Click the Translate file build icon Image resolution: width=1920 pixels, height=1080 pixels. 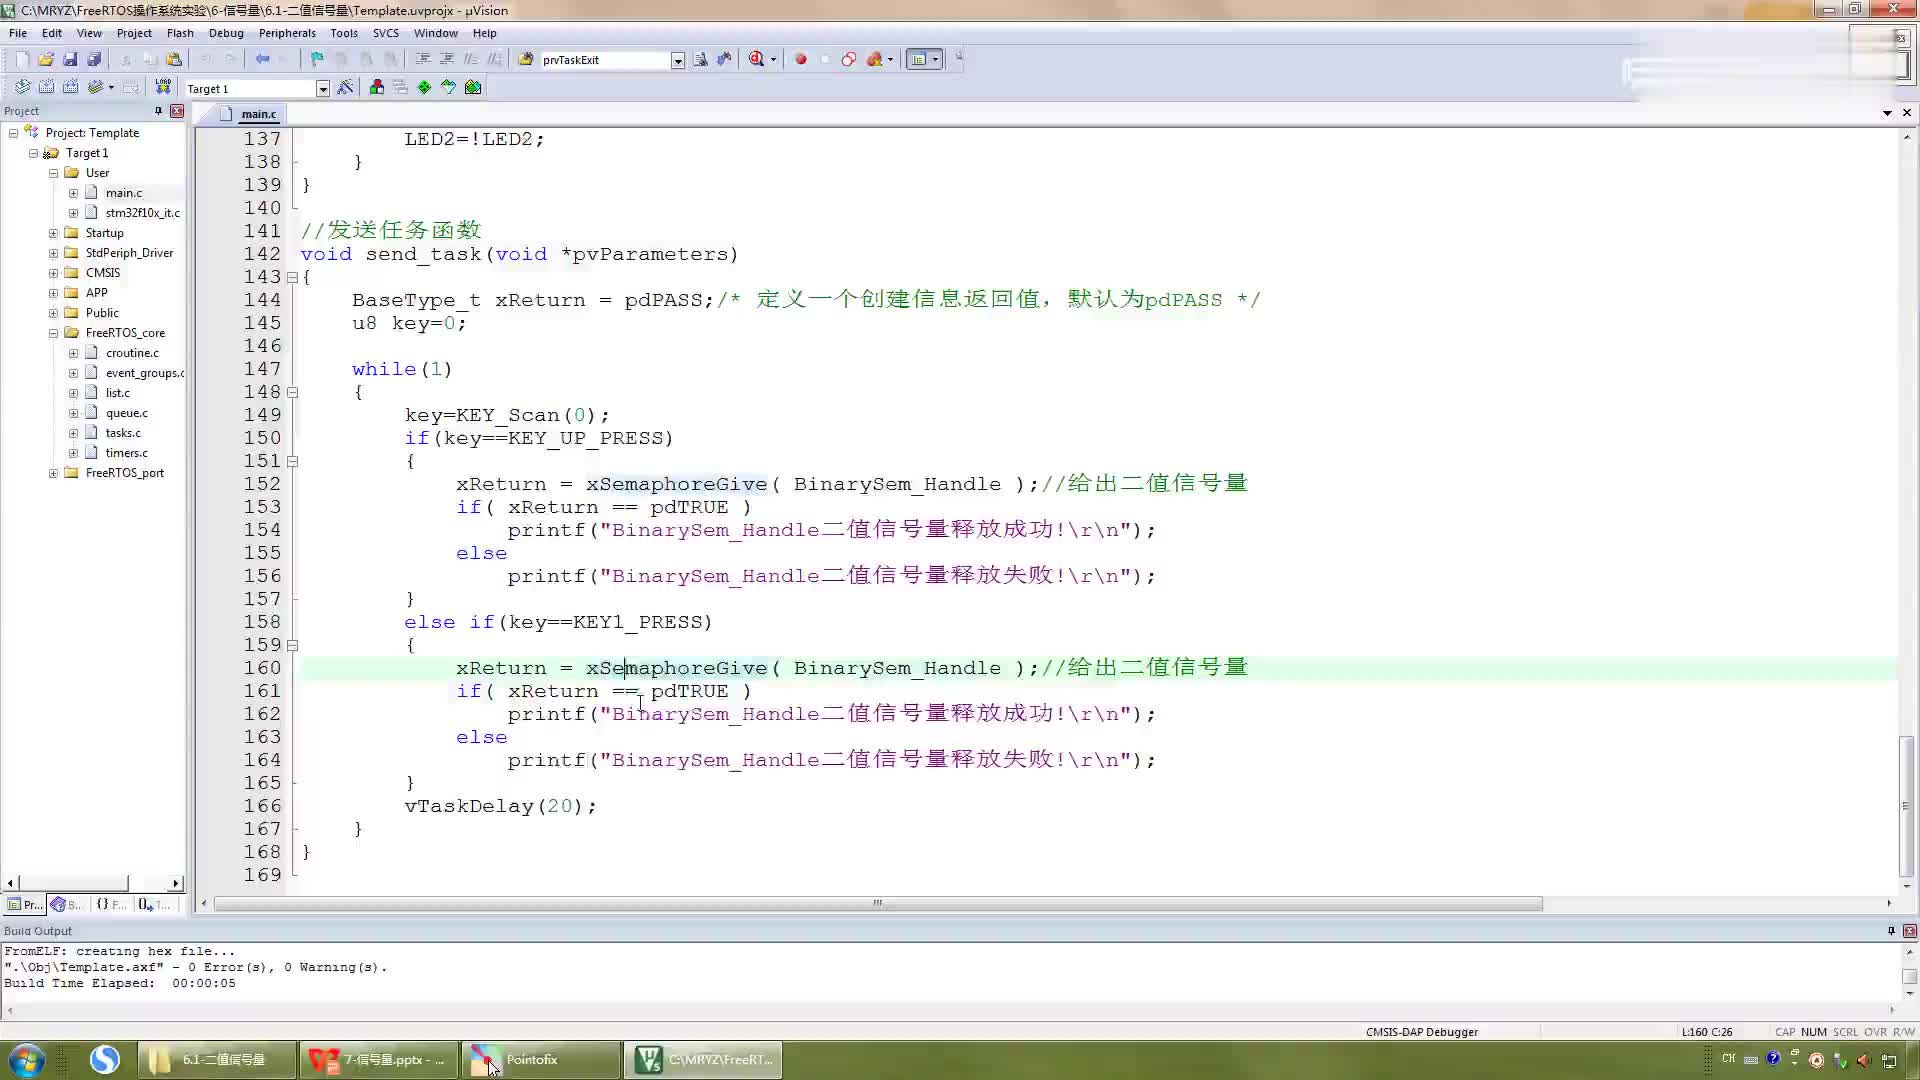tap(22, 87)
